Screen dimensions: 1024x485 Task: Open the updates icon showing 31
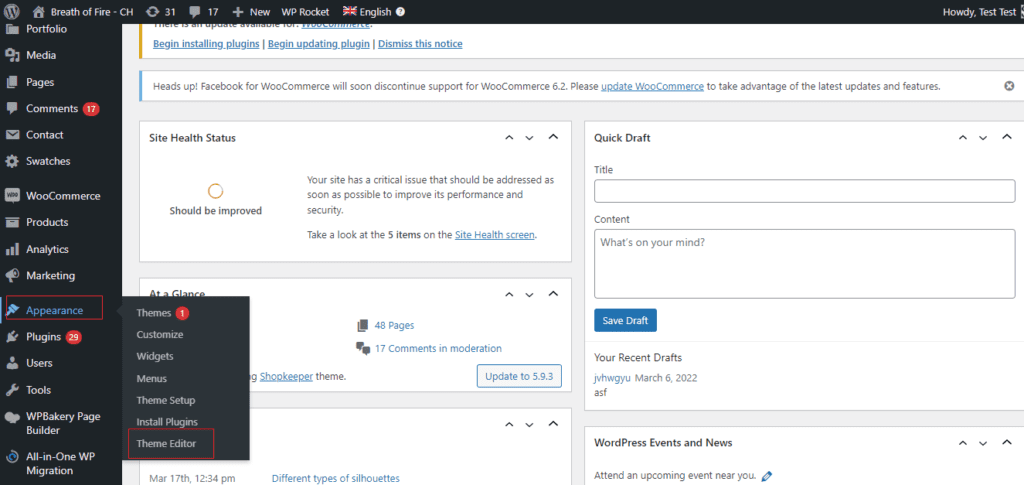pyautogui.click(x=152, y=11)
